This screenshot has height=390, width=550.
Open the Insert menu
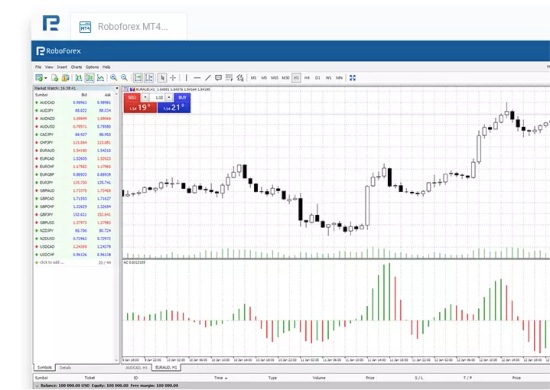(62, 67)
